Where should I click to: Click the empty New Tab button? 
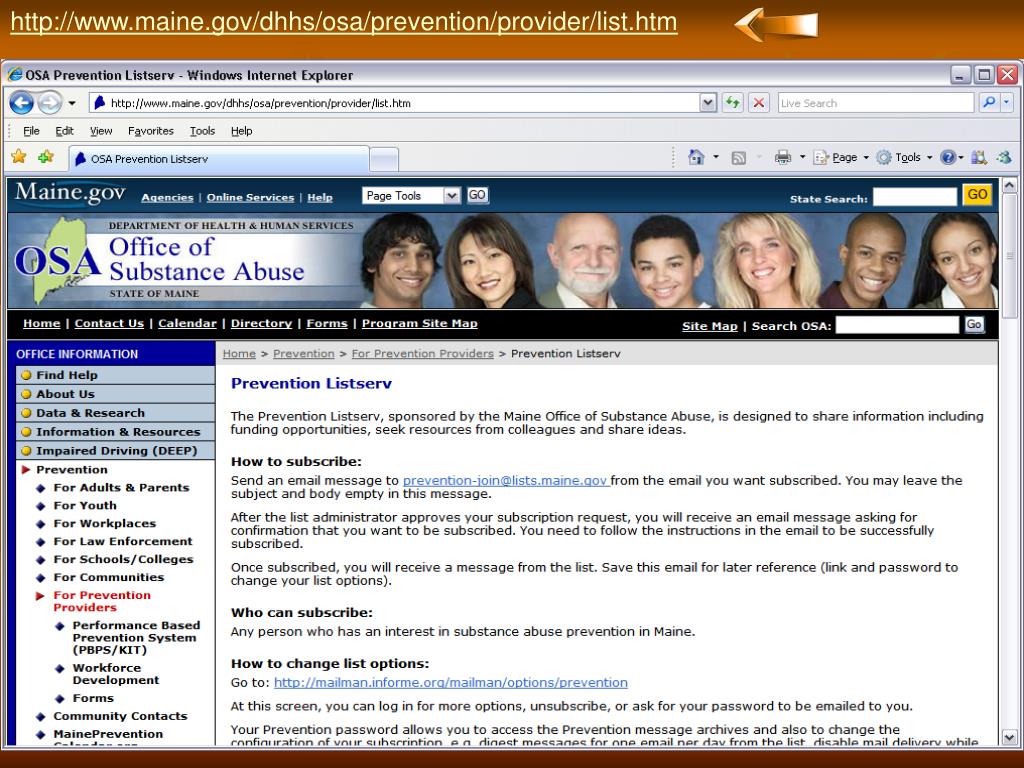coord(384,159)
